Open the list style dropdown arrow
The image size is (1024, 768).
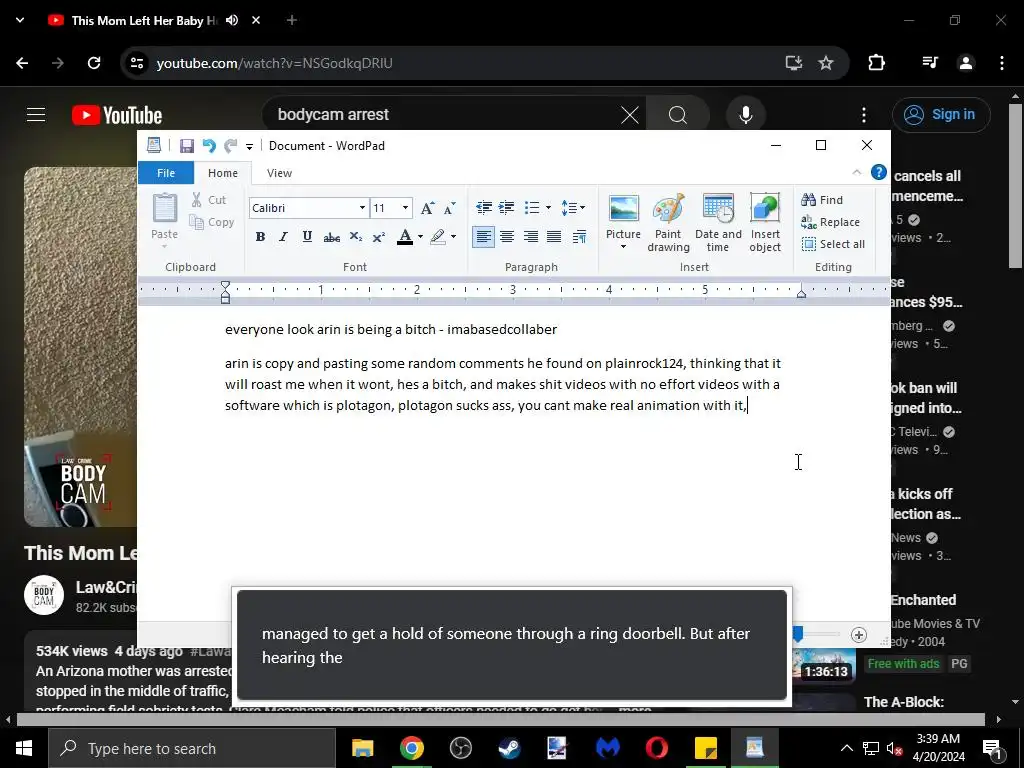tap(548, 208)
